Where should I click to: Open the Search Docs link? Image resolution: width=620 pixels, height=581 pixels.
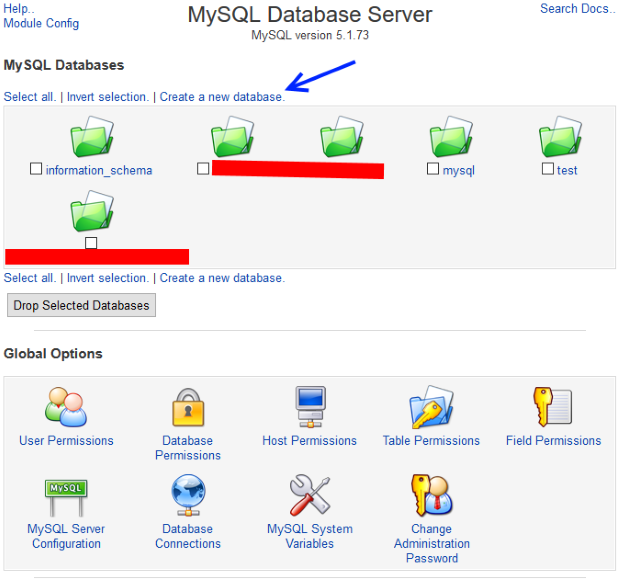578,9
